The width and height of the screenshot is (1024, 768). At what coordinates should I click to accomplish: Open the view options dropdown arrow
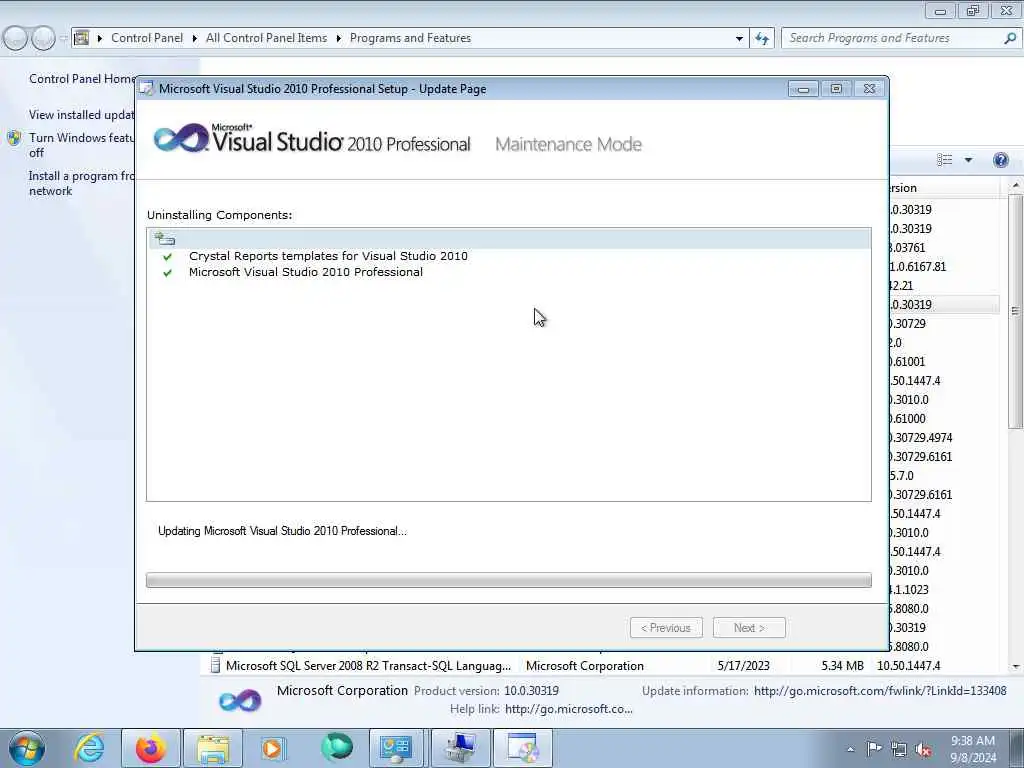968,160
